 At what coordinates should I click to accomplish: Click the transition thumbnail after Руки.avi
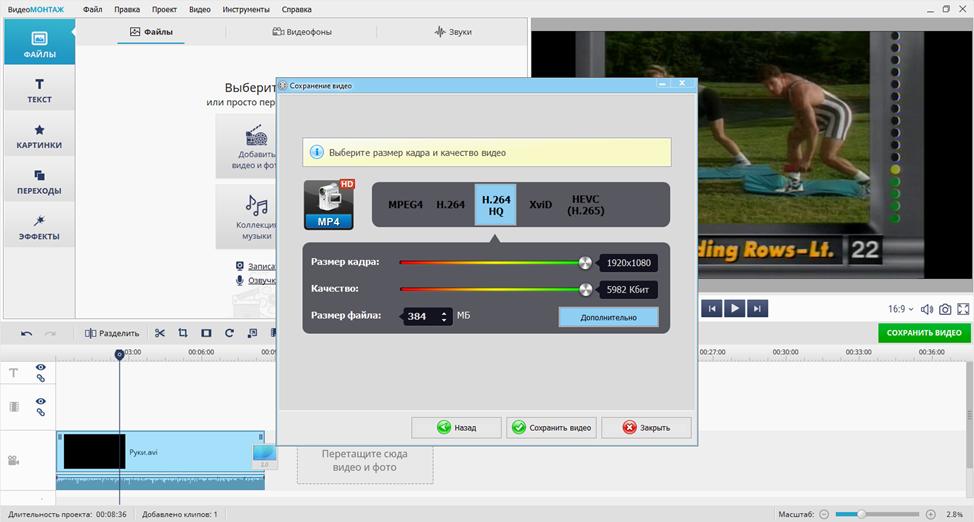(x=265, y=456)
